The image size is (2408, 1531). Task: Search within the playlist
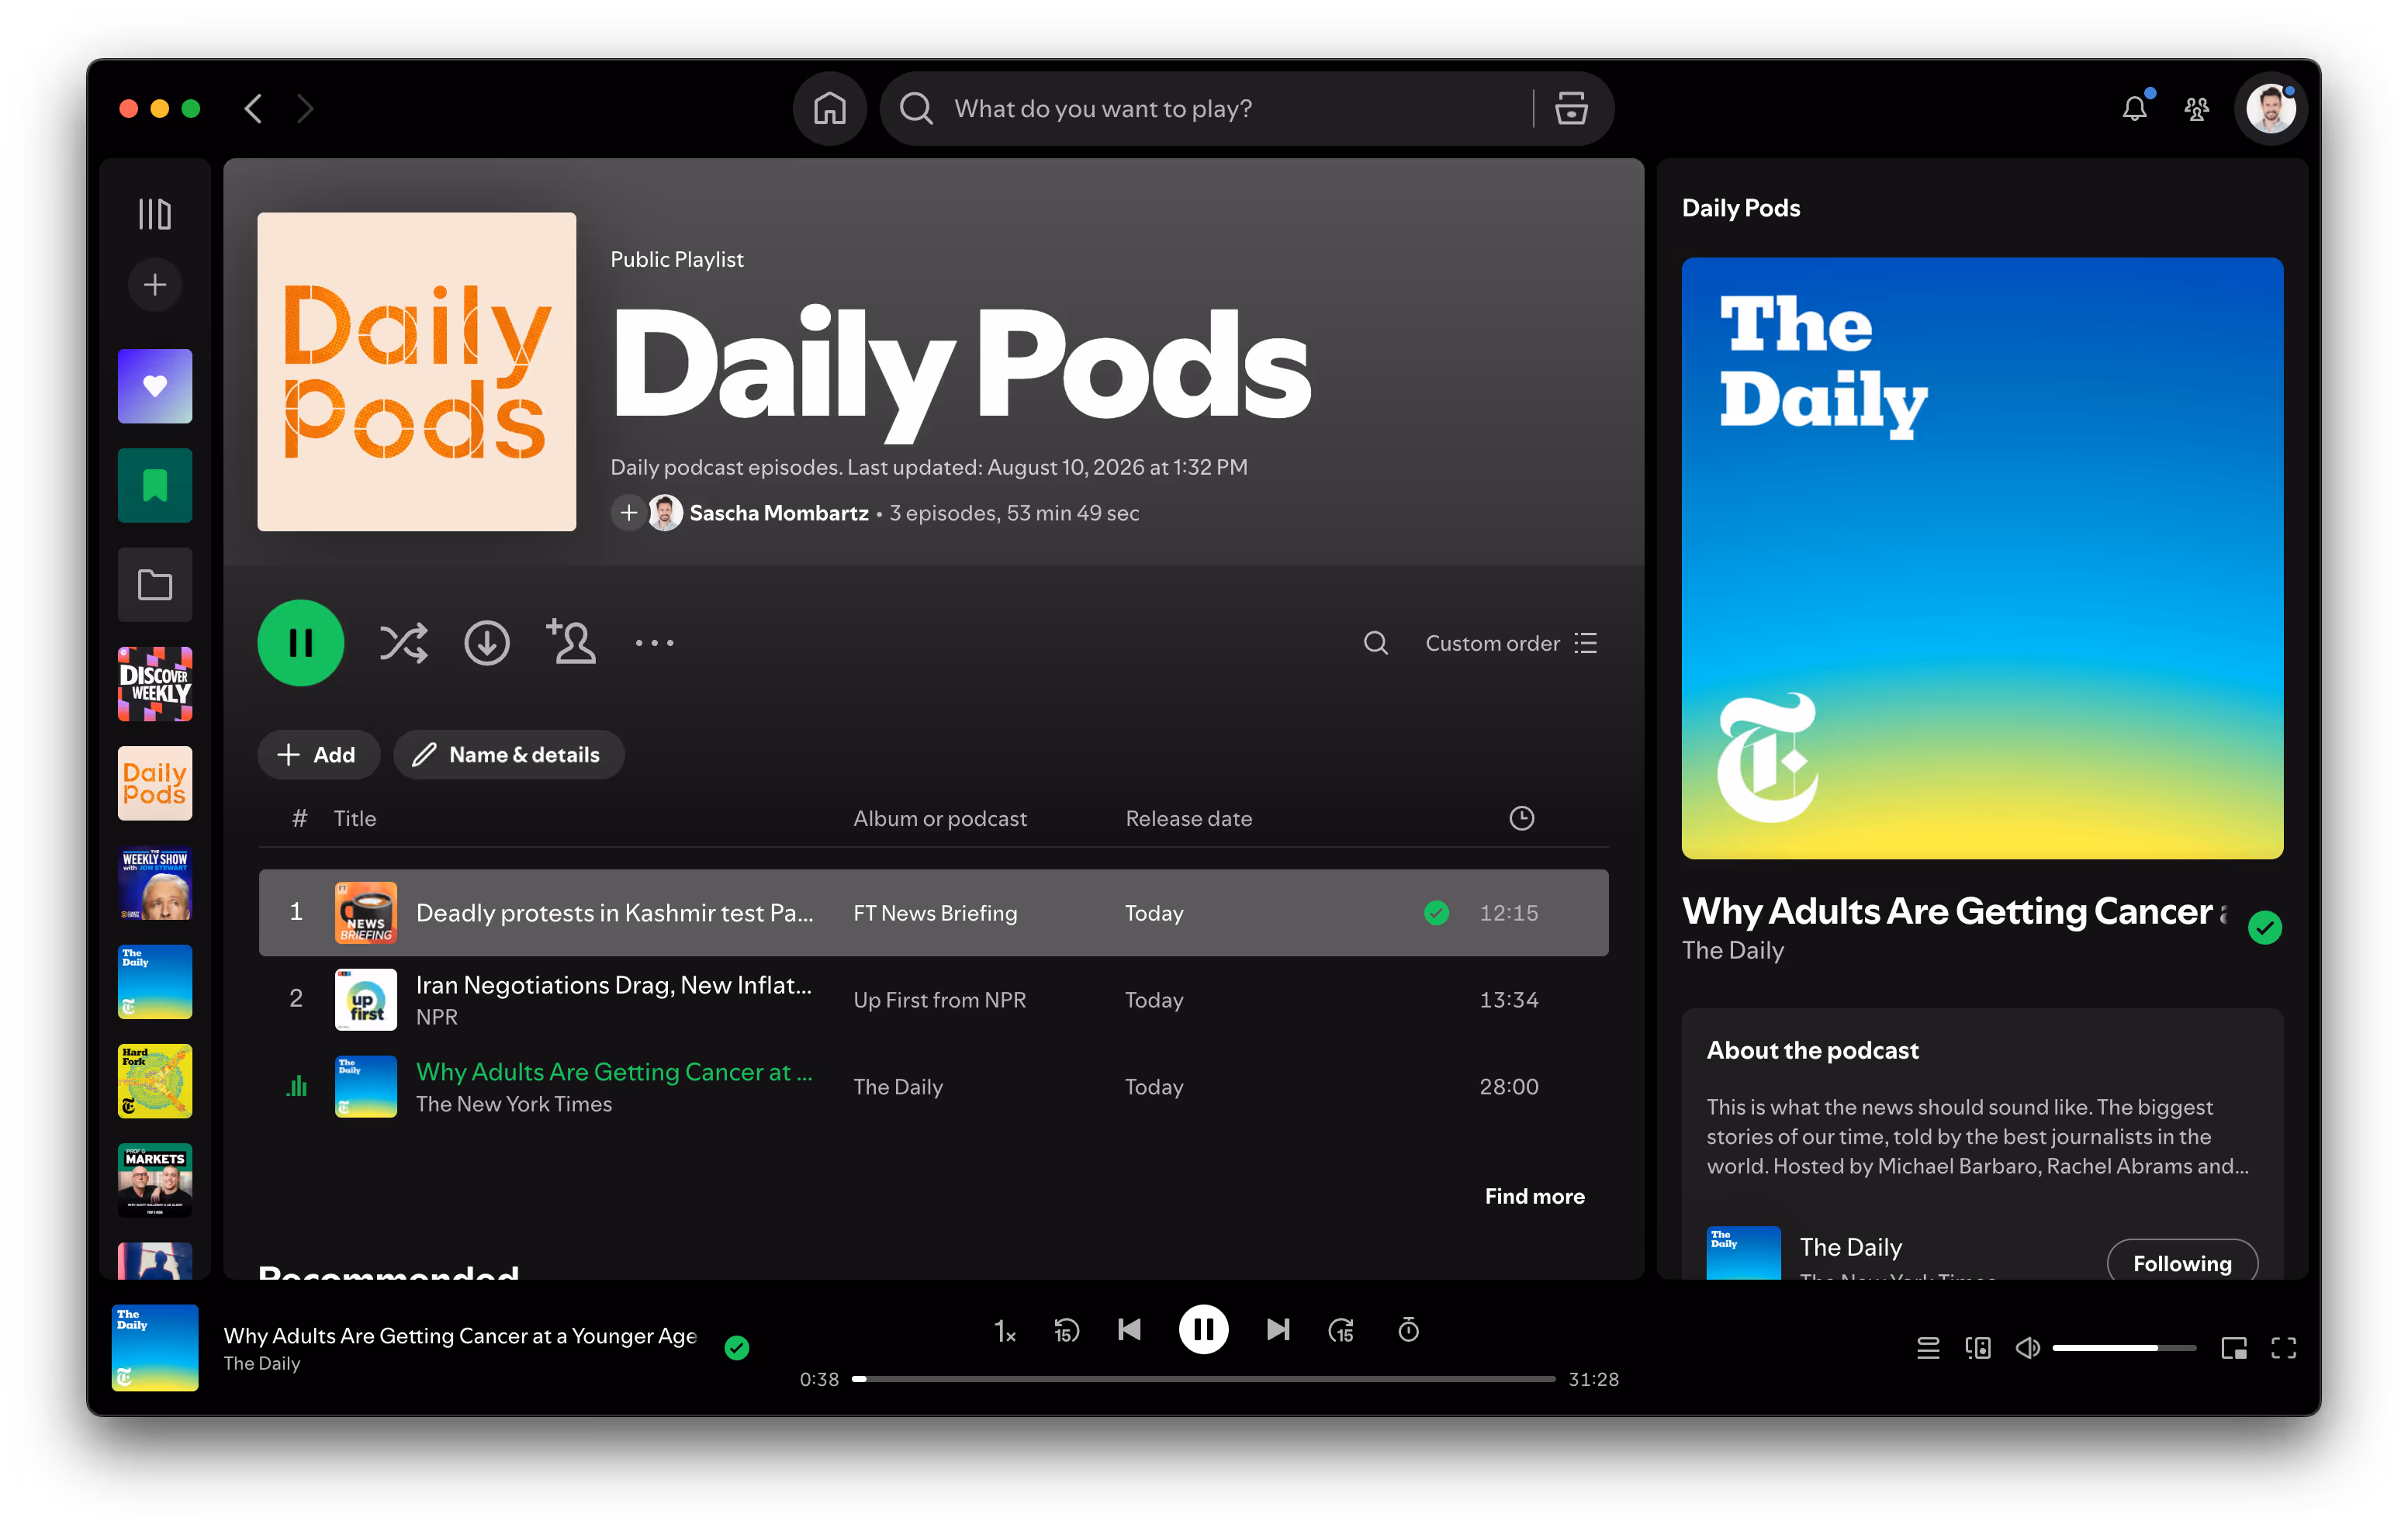[x=1376, y=643]
